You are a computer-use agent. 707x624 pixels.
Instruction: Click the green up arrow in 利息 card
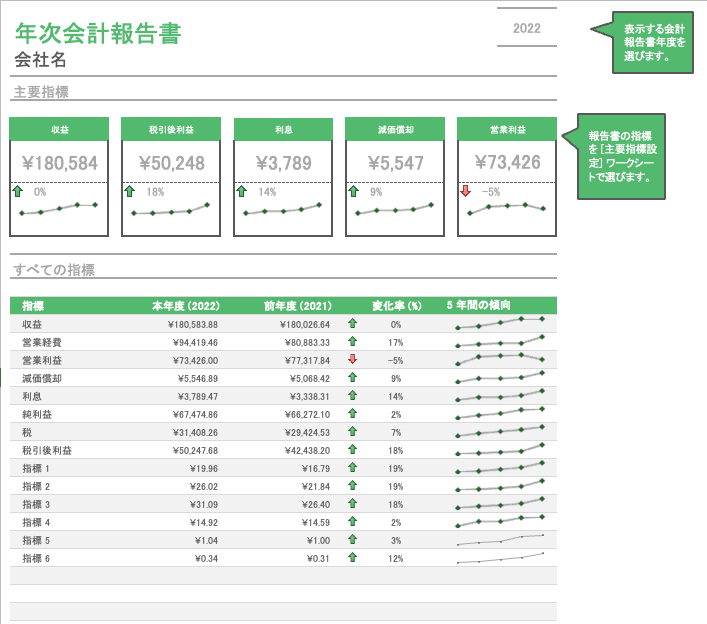pos(242,191)
